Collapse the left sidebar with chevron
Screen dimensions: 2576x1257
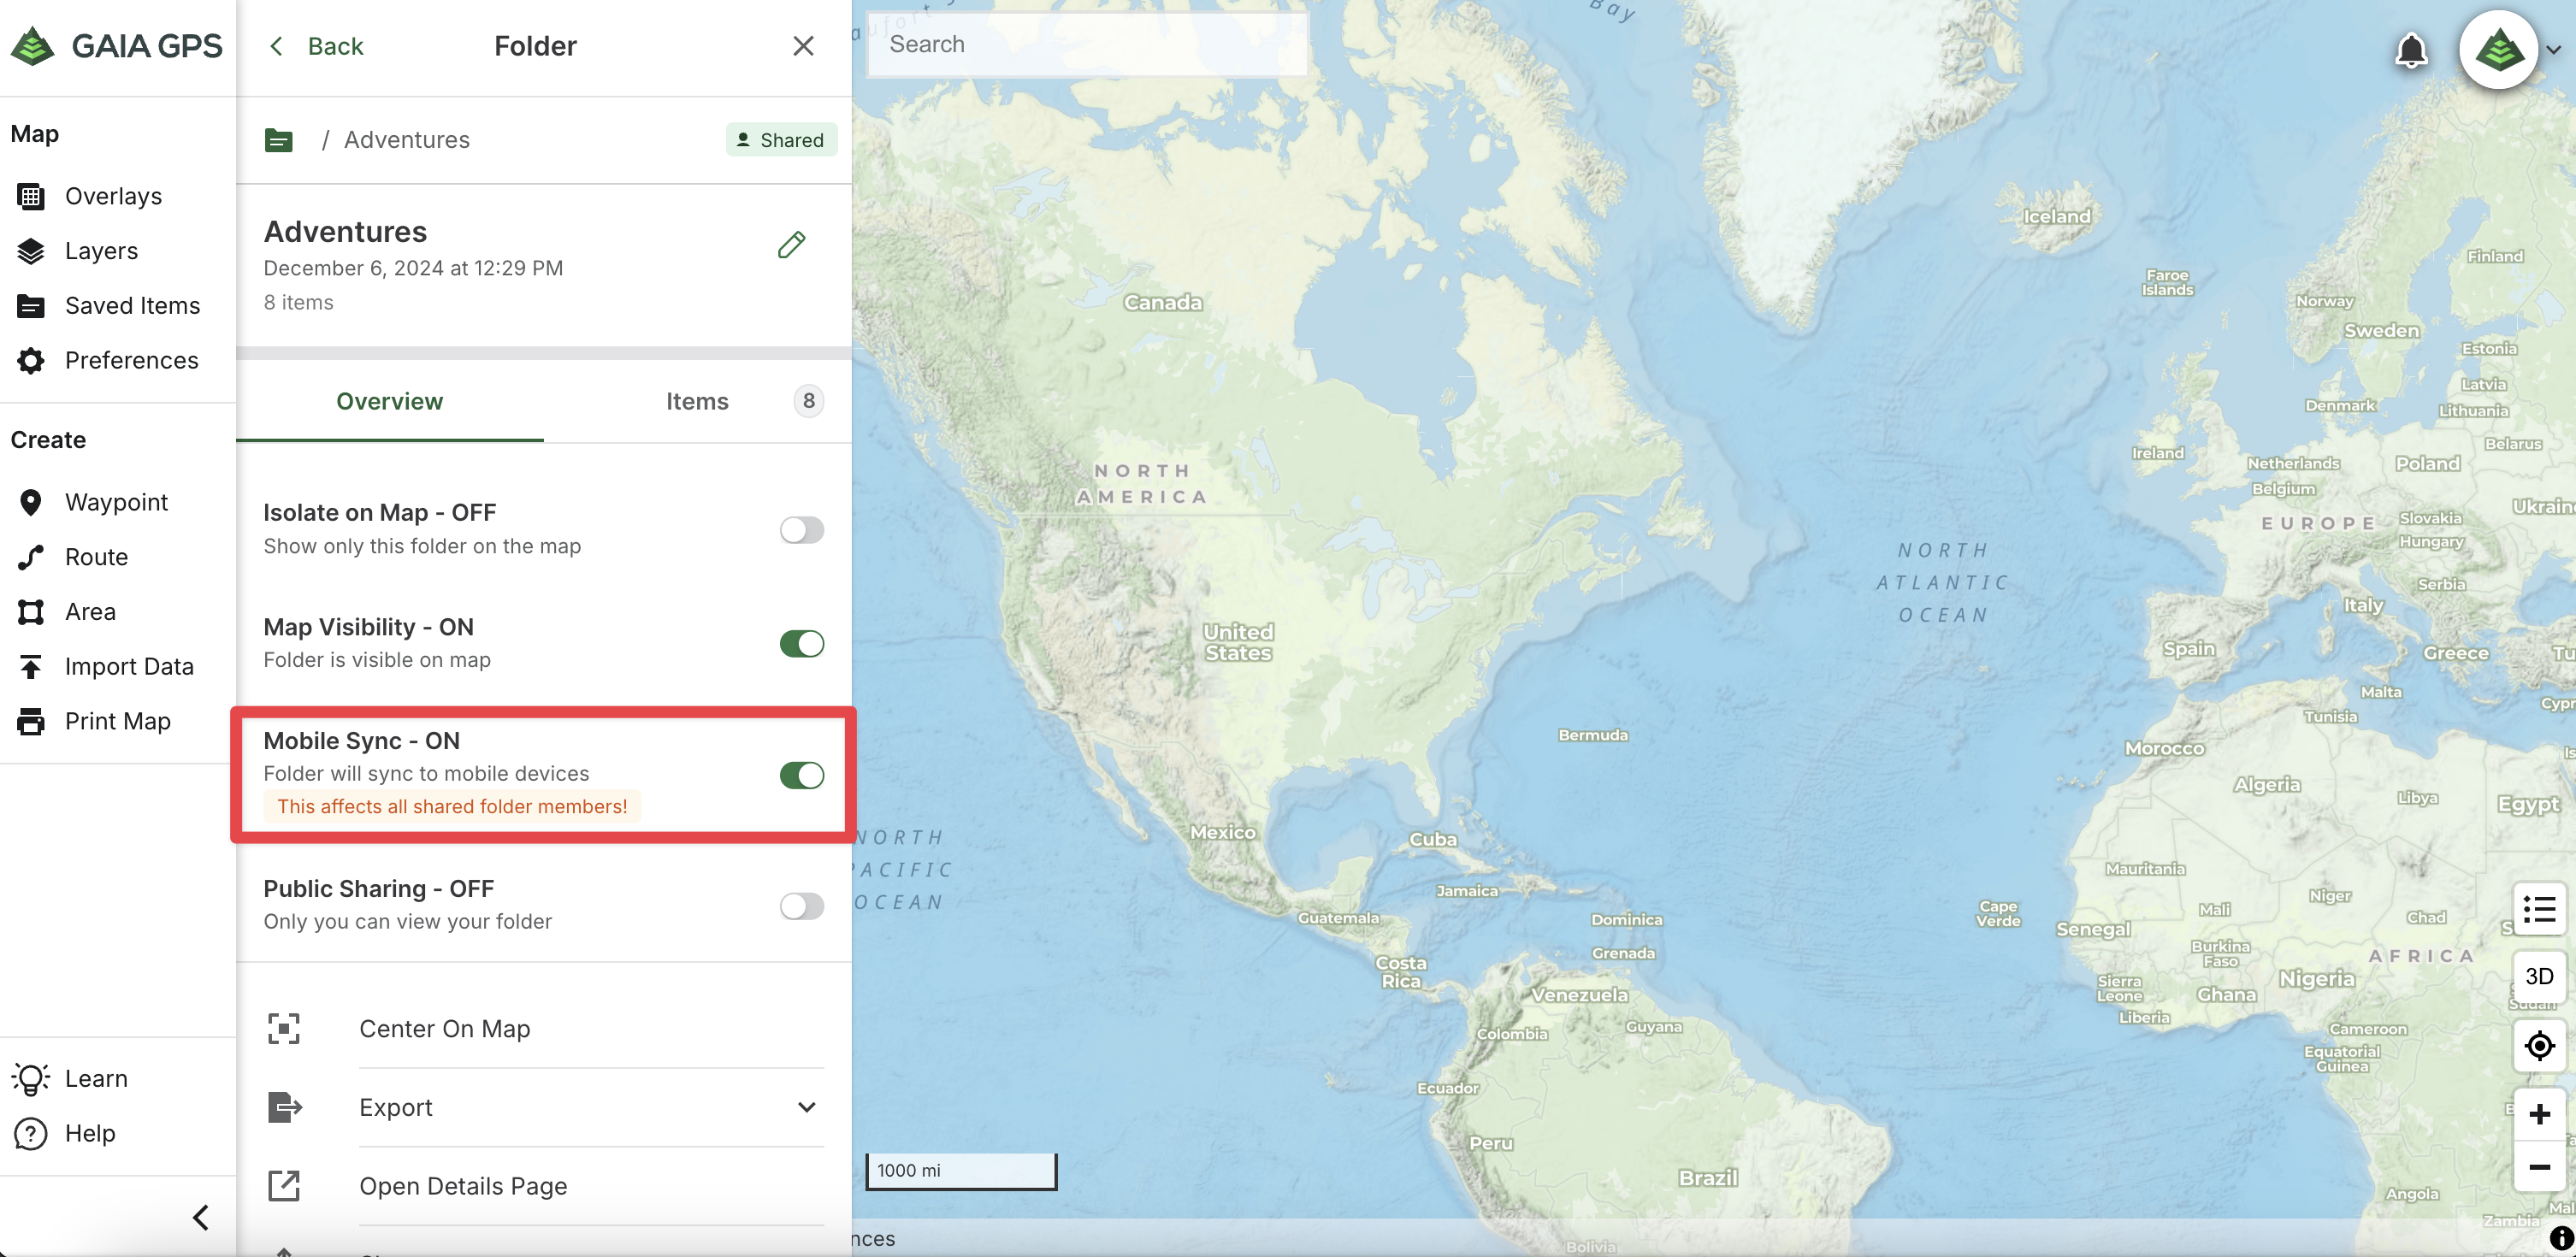point(201,1217)
